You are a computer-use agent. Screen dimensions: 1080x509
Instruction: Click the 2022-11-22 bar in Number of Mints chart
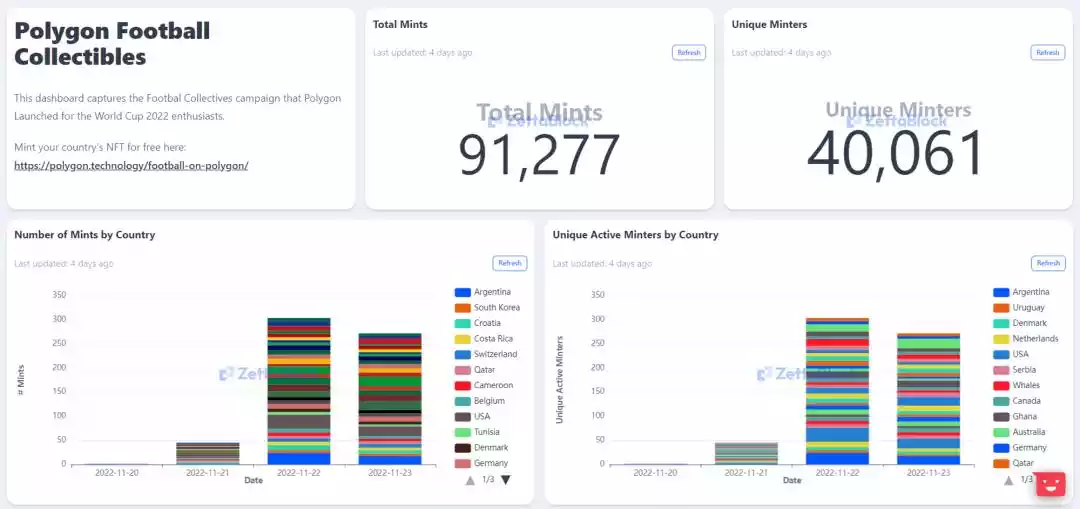[299, 390]
